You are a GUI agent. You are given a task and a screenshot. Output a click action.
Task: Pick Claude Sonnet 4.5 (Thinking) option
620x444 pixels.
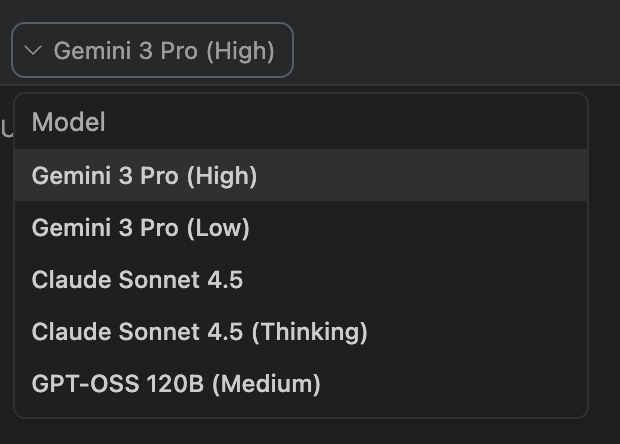coord(200,332)
